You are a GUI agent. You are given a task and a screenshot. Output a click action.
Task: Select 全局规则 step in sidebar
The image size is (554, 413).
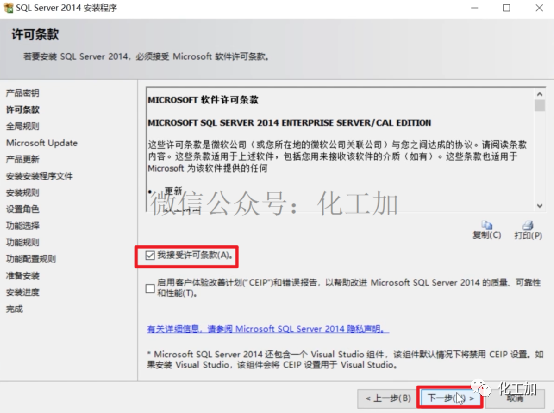[x=23, y=126]
